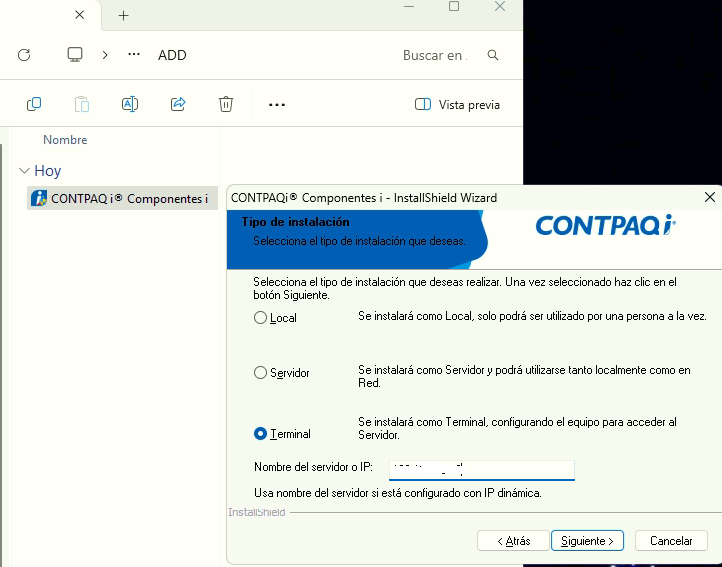This screenshot has height=567, width=722.
Task: Toggle Vista previa pane
Action: [x=457, y=105]
